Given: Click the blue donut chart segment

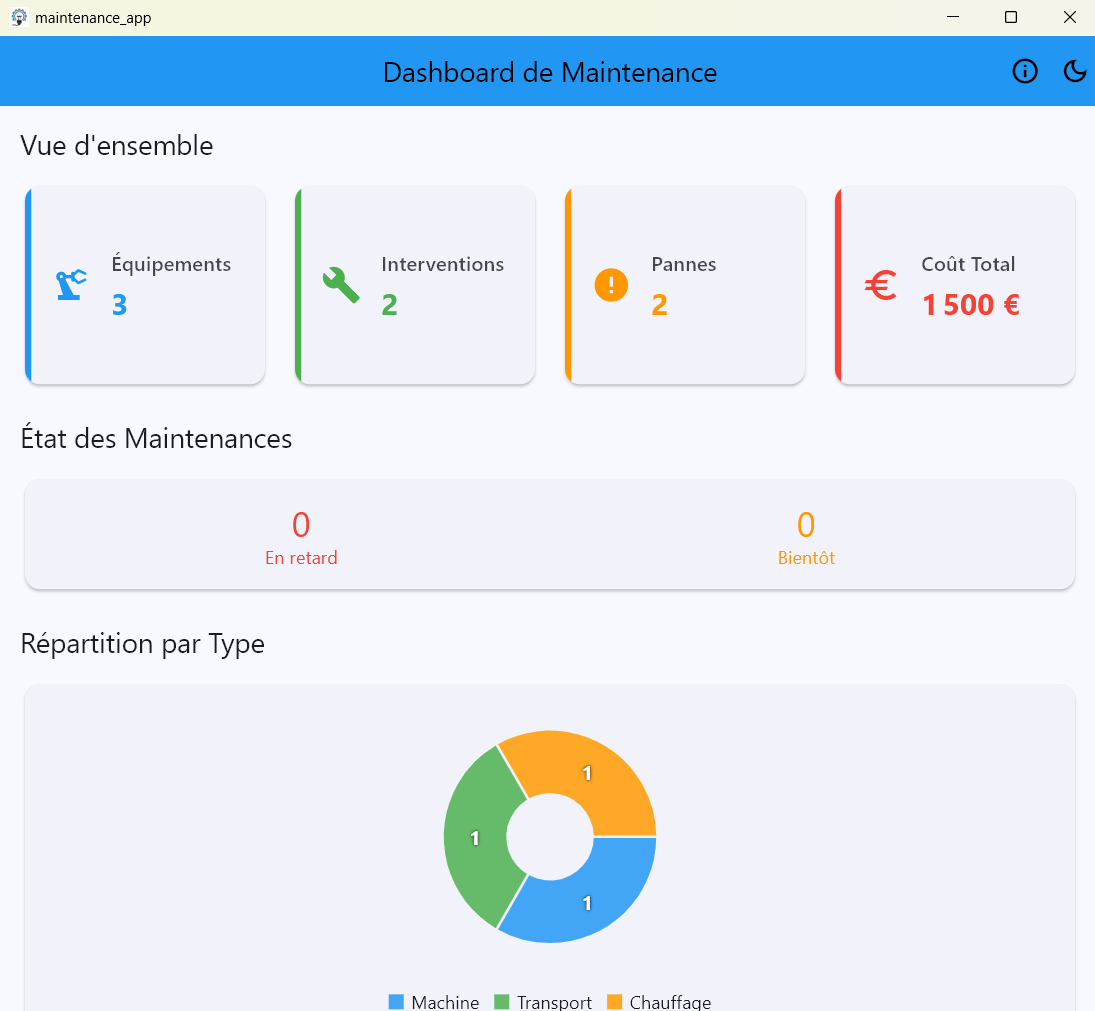Looking at the screenshot, I should 587,903.
